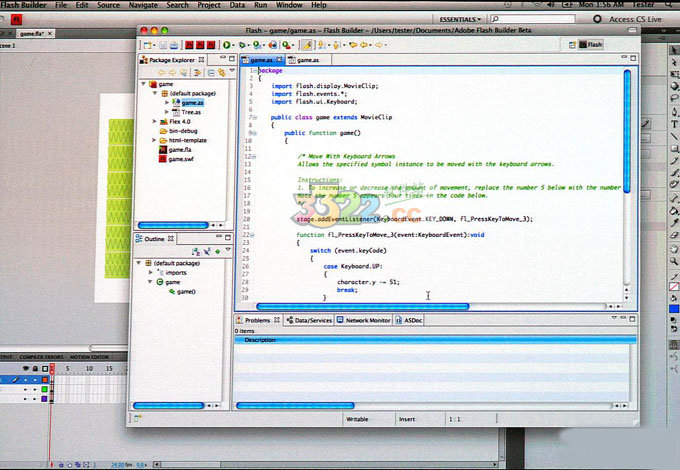The height and width of the screenshot is (470, 680).
Task: Click the Export Release Build icon
Action: [273, 45]
